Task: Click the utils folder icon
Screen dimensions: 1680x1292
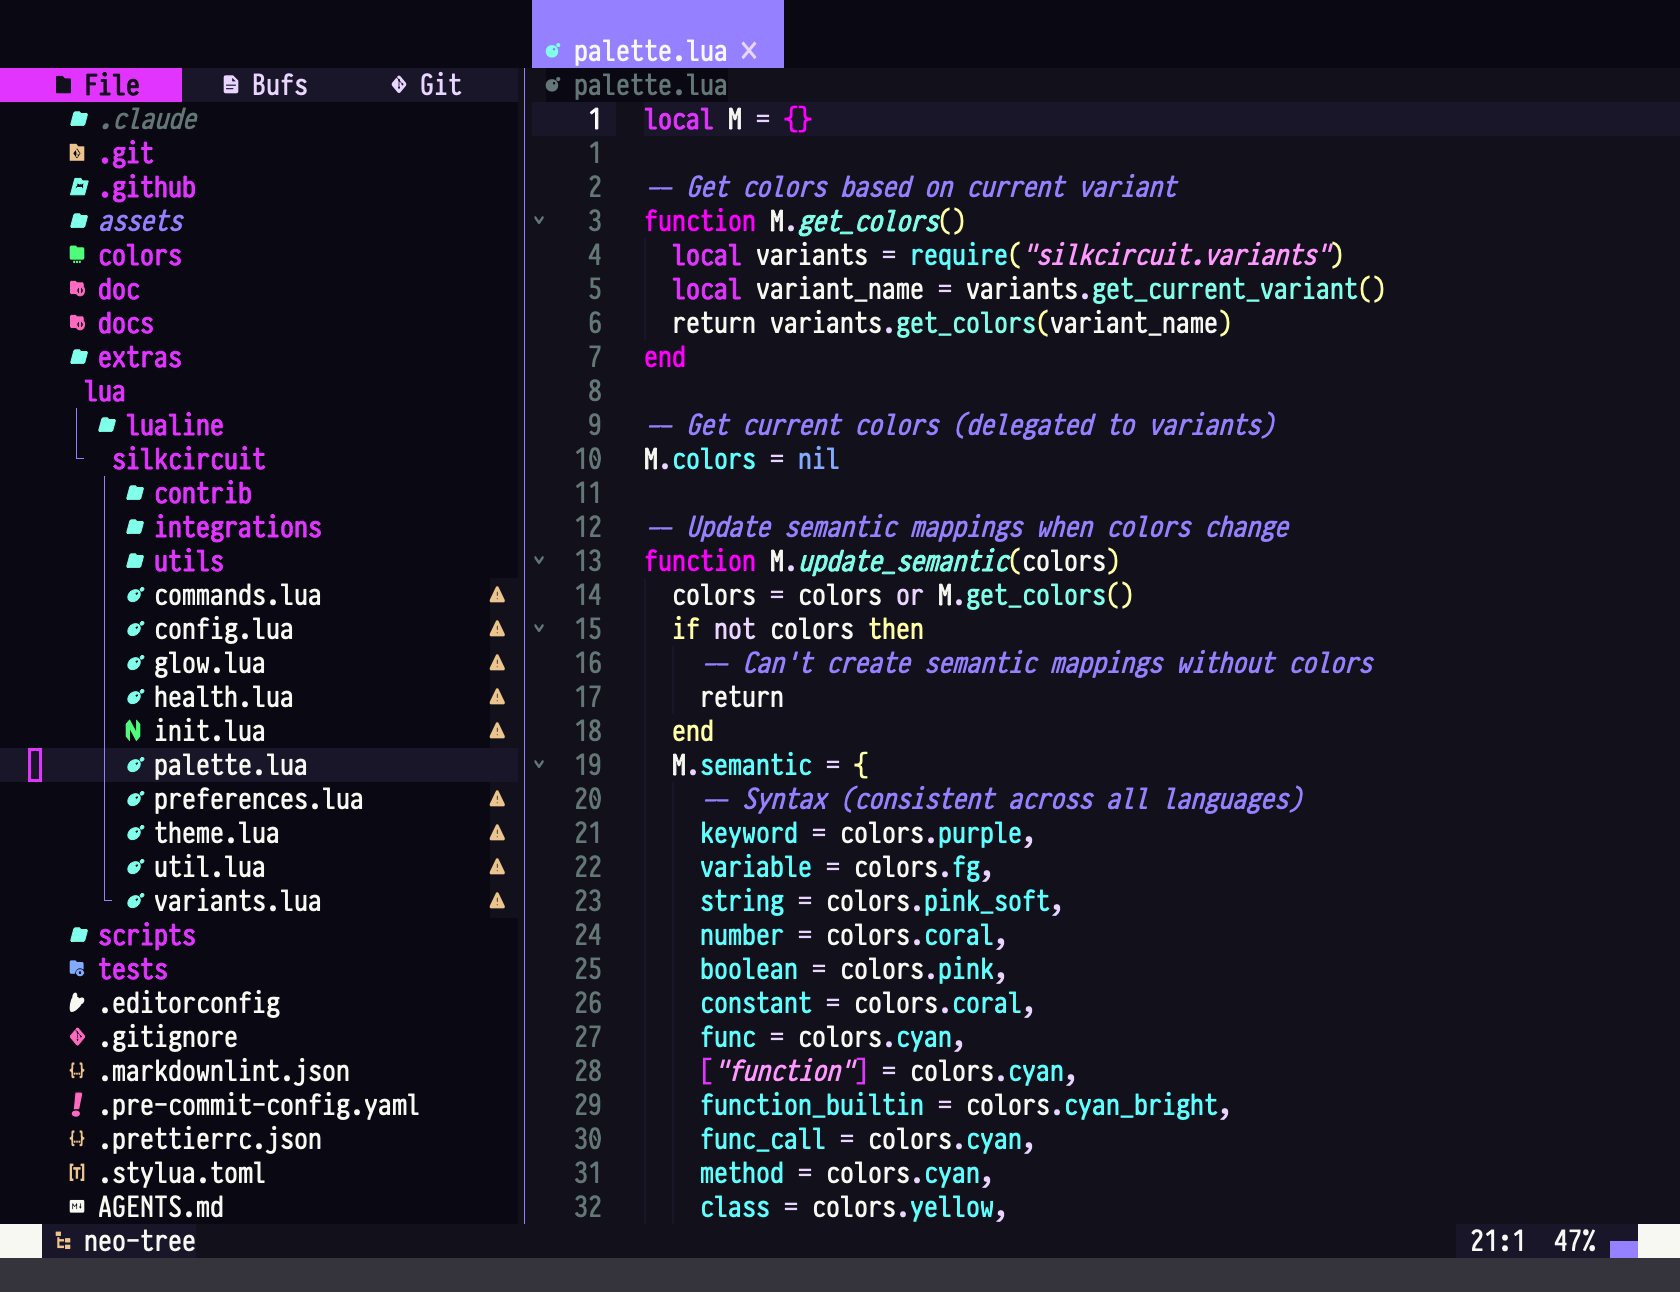Action: tap(135, 561)
